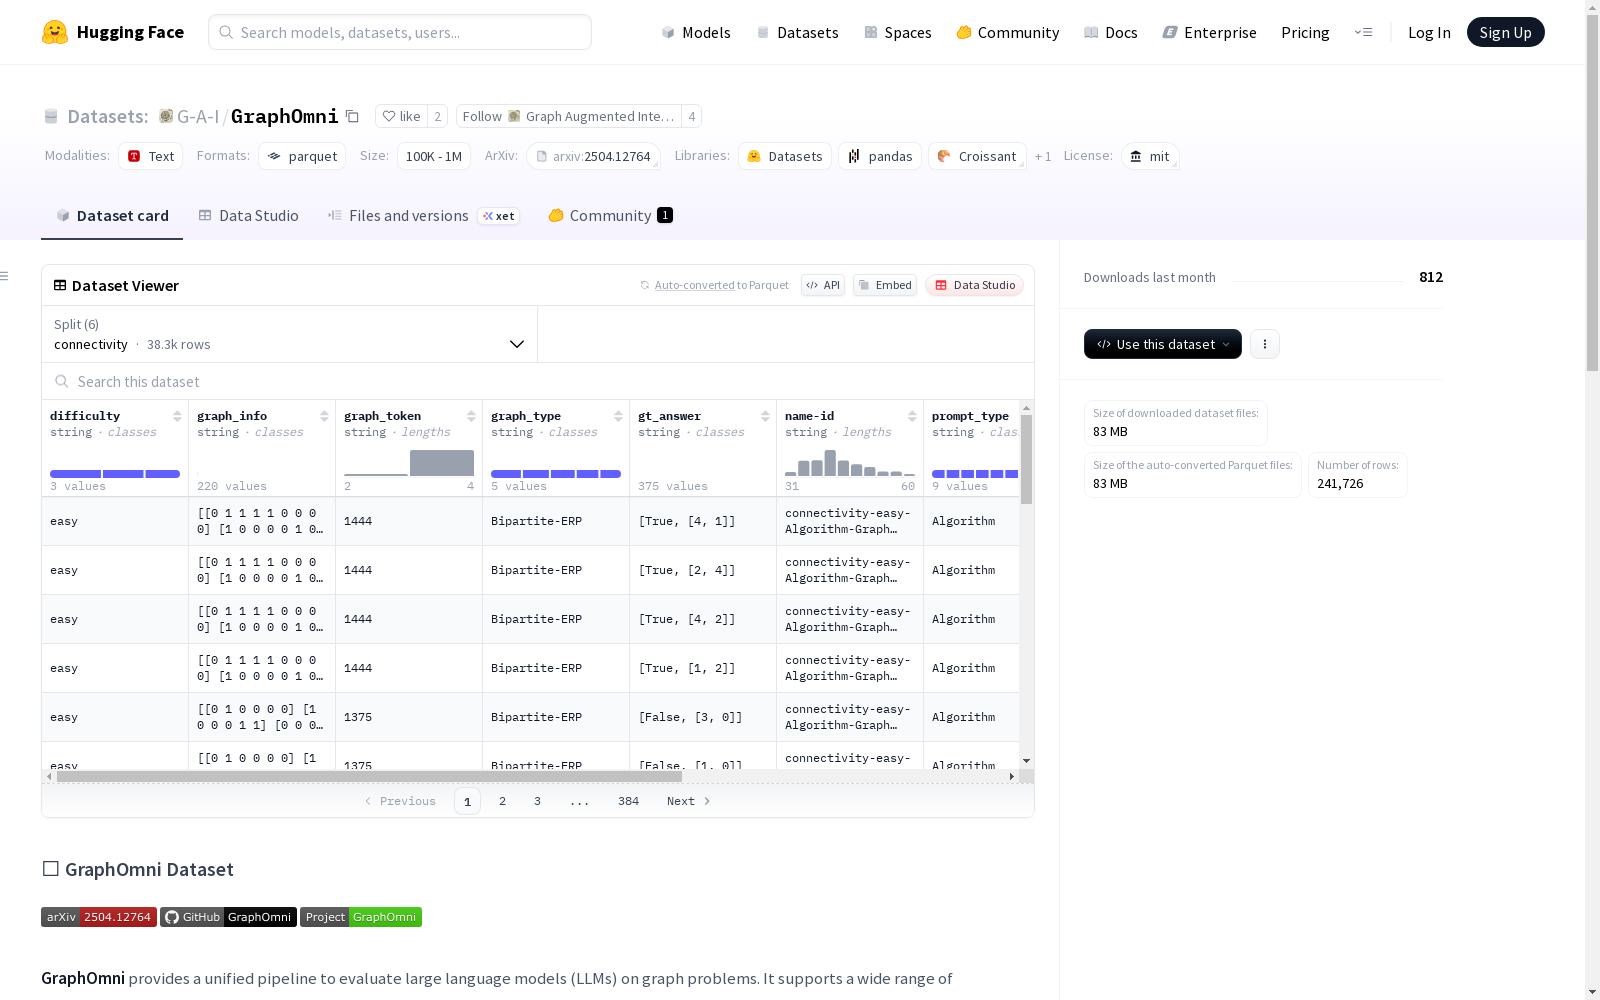
Task: Go to Models in the navigation
Action: pyautogui.click(x=696, y=32)
